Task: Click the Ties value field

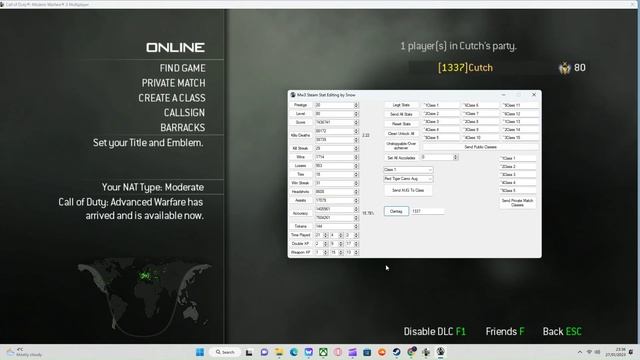Action: [x=334, y=174]
